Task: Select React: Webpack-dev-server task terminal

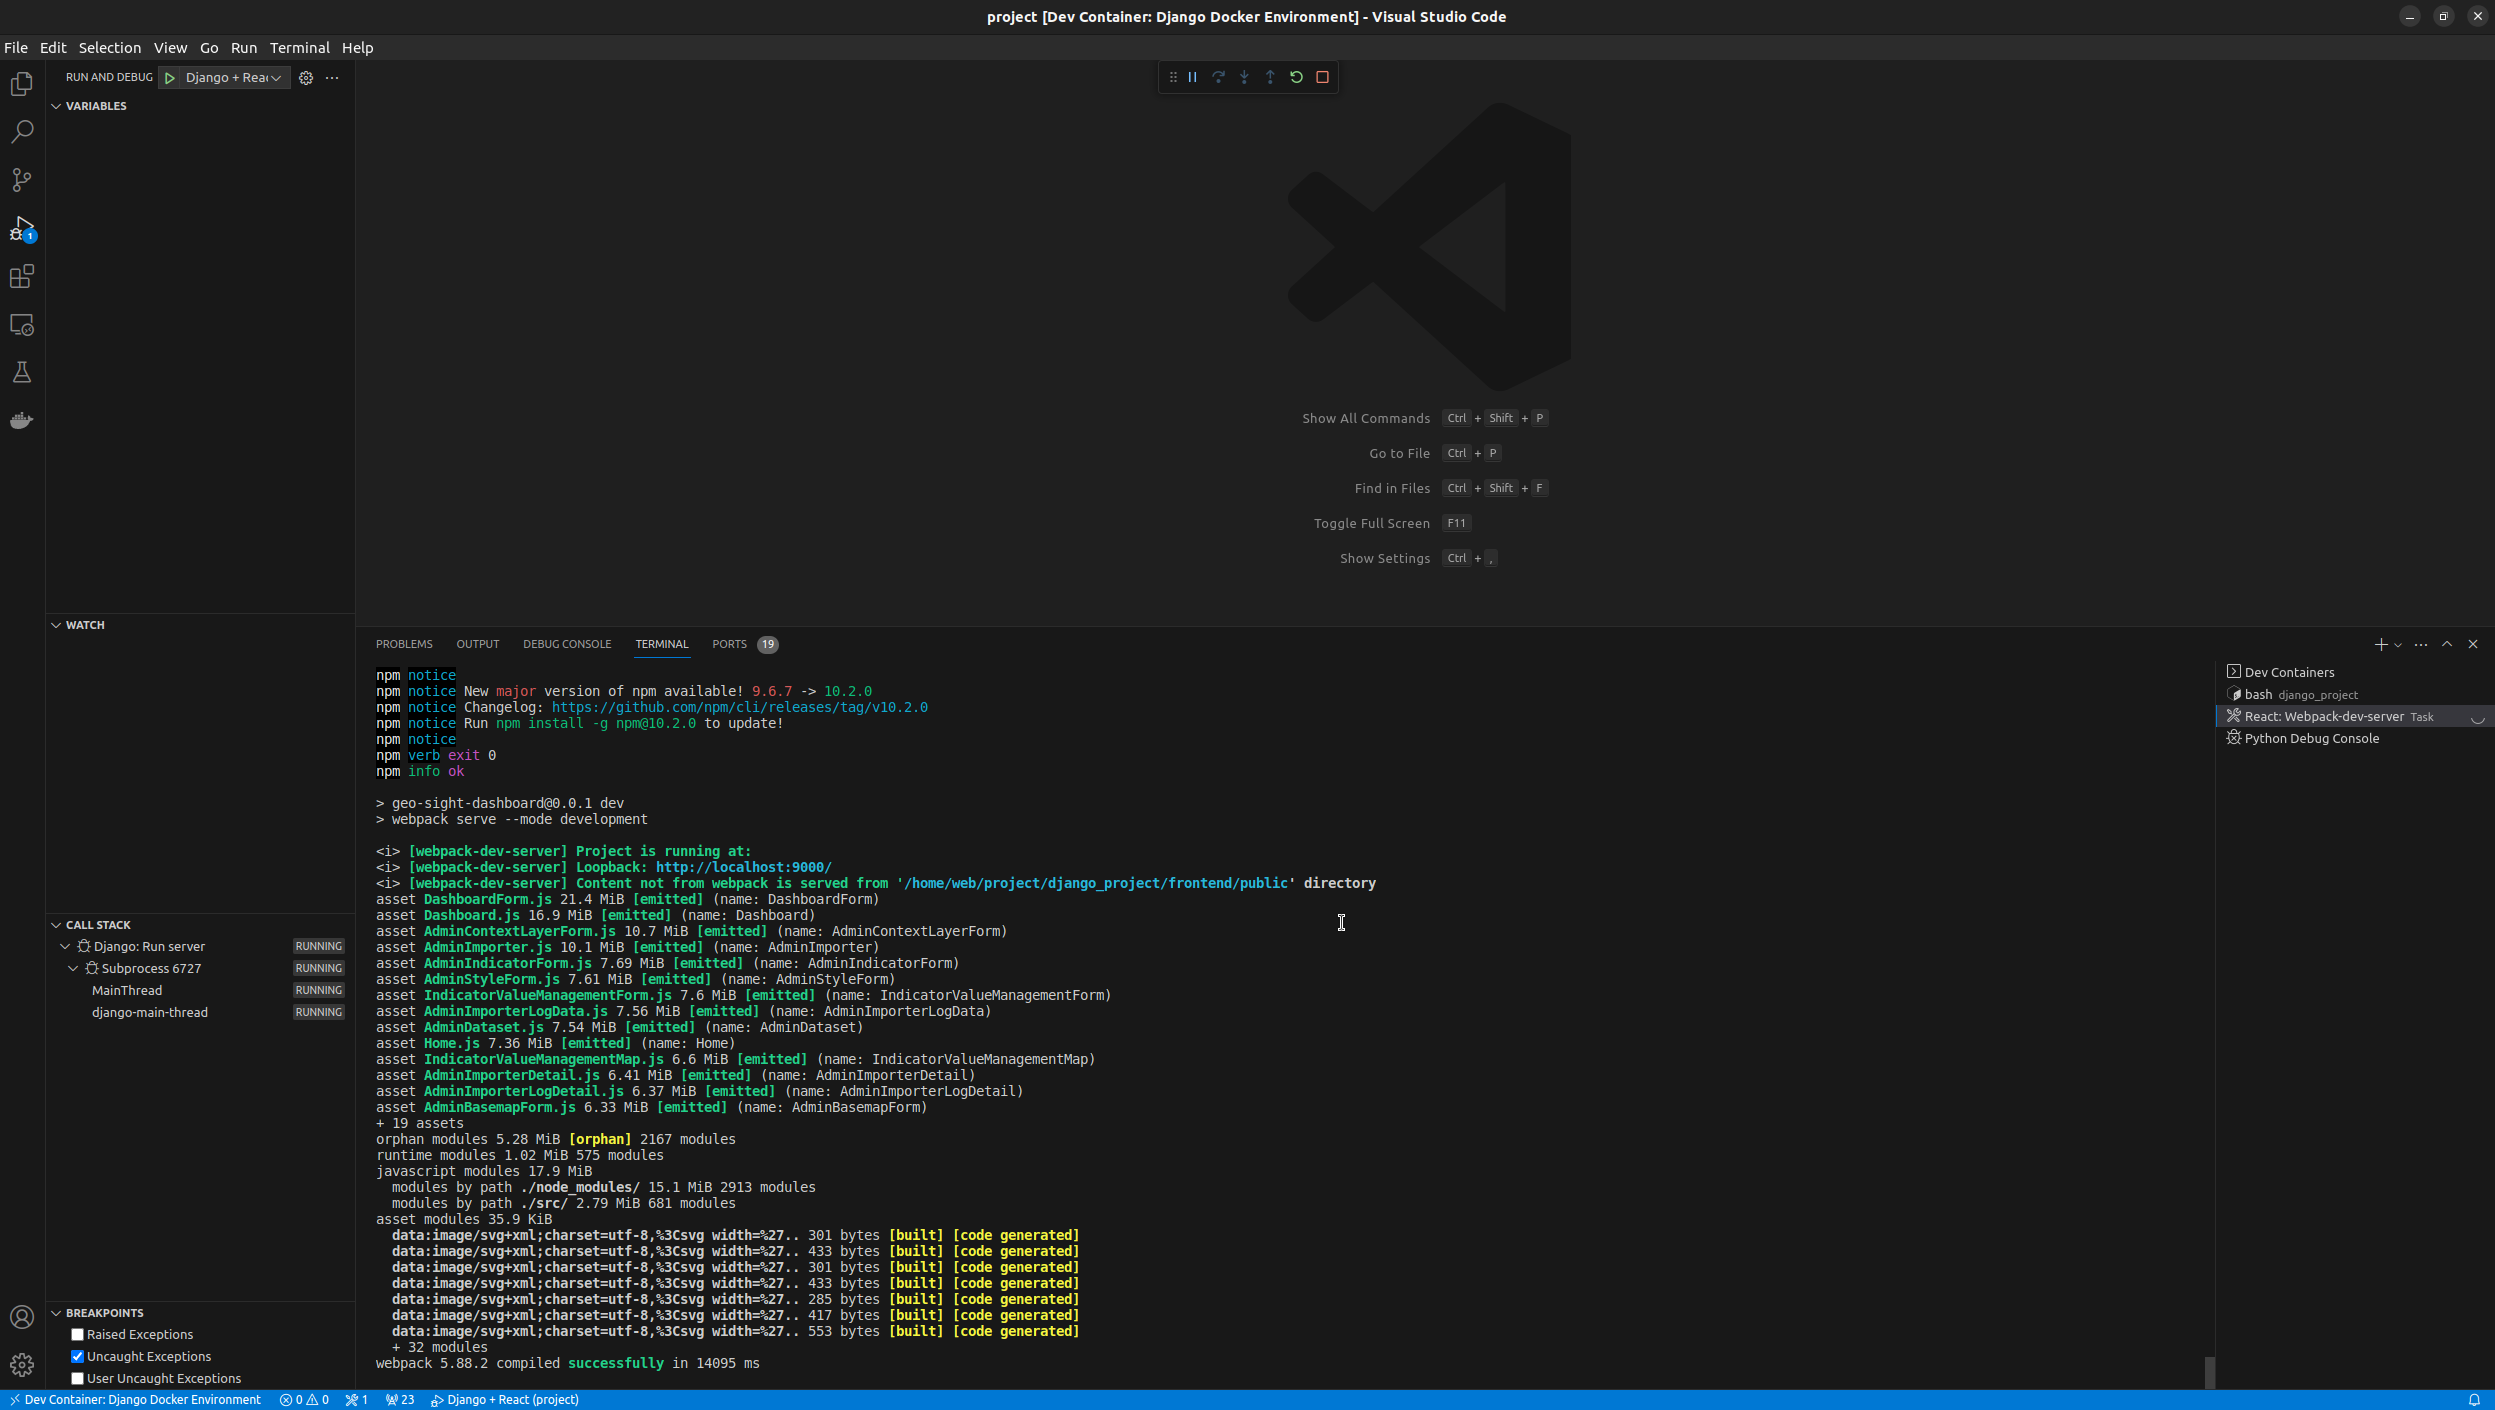Action: coord(2353,717)
